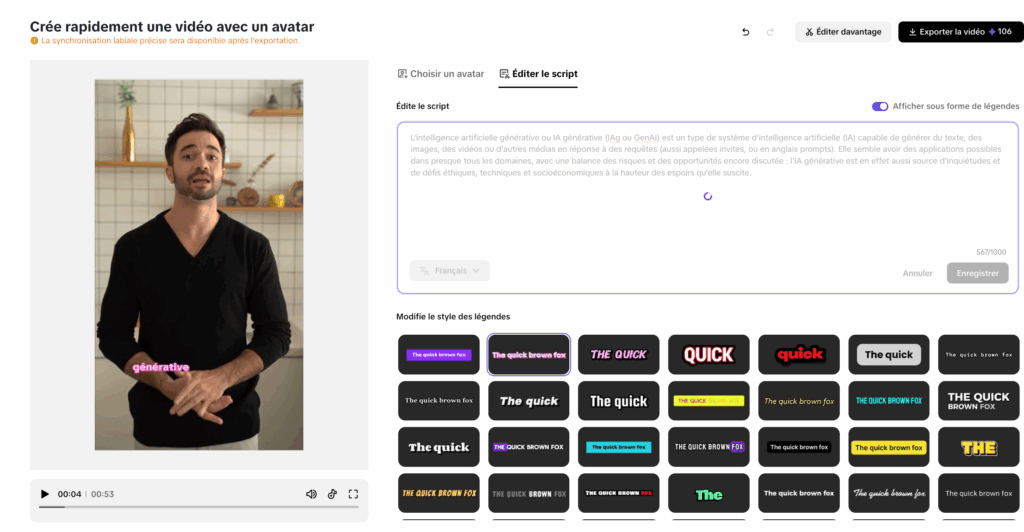This screenshot has width=1024, height=532.
Task: Open the Français language dropdown
Action: [449, 271]
